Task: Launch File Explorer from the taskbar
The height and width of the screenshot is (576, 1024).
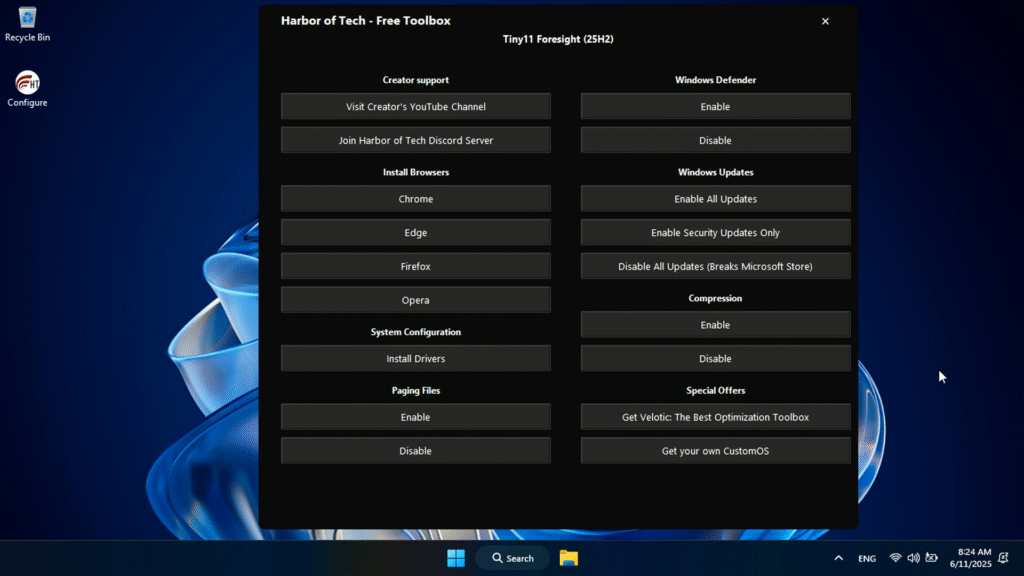Action: (569, 558)
